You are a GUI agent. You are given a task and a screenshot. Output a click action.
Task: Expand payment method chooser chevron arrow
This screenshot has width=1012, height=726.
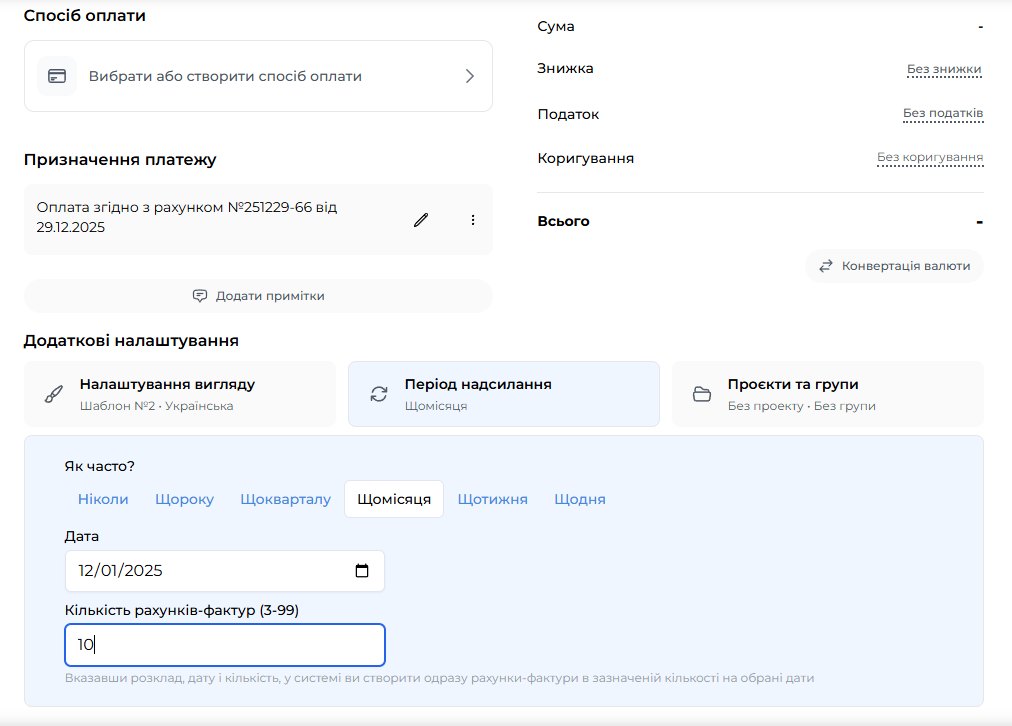click(x=469, y=76)
